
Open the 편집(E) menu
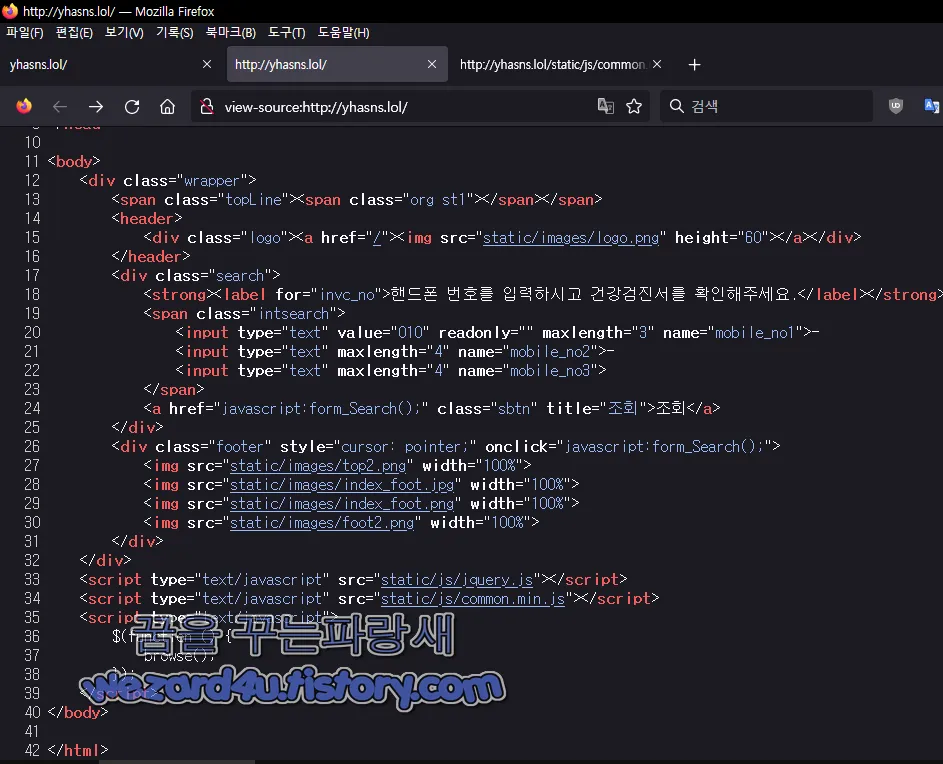[x=74, y=32]
